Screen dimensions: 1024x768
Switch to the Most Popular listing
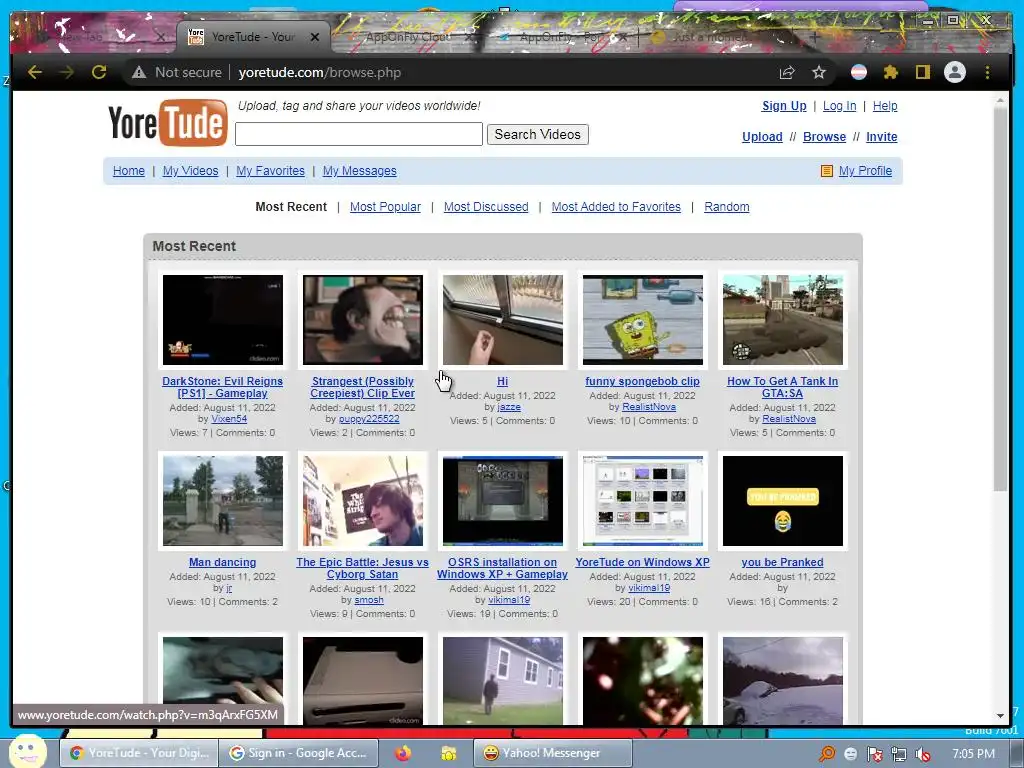[385, 206]
